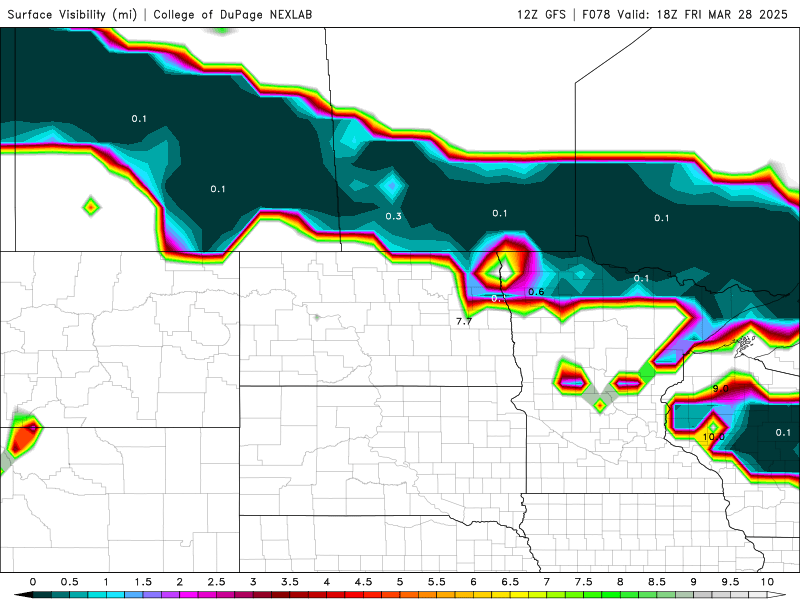
Task: Click the 0.1 value beside the 10.0 label
Action: [783, 433]
